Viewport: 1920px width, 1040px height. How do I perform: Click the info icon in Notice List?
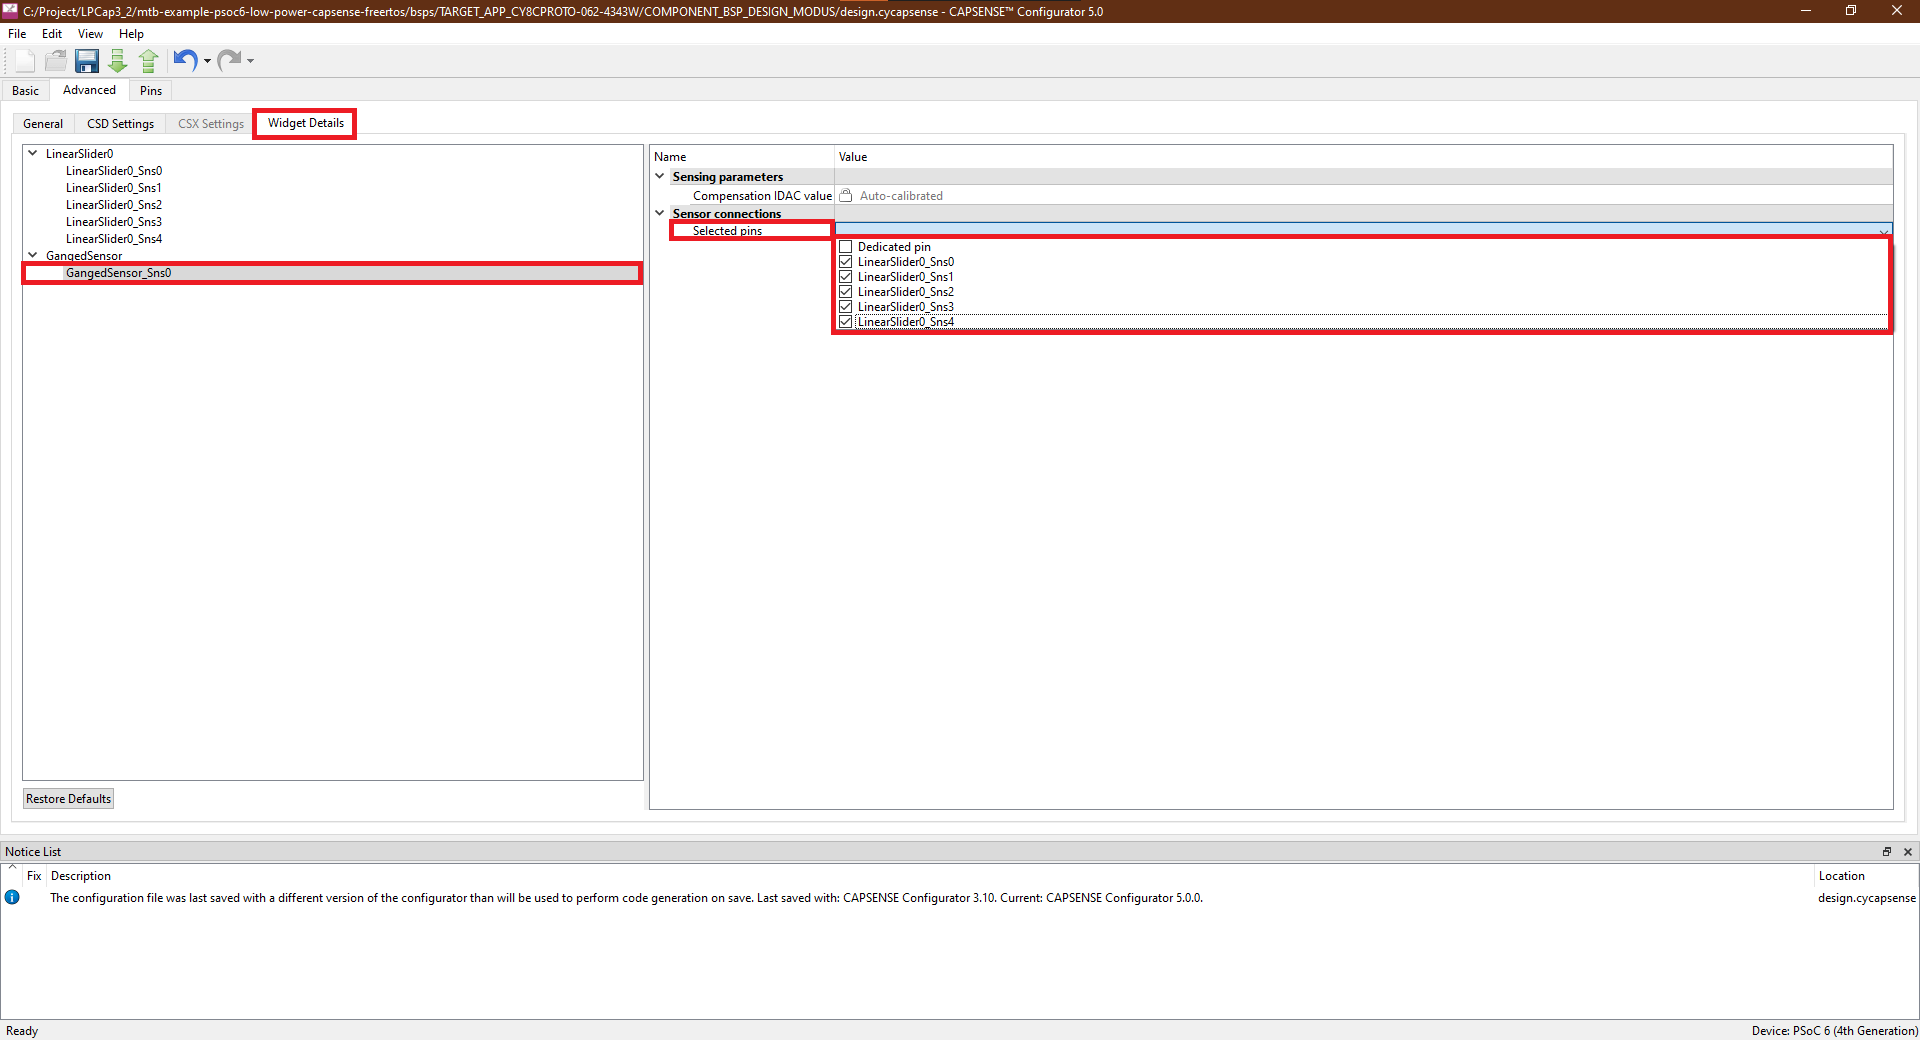12,897
